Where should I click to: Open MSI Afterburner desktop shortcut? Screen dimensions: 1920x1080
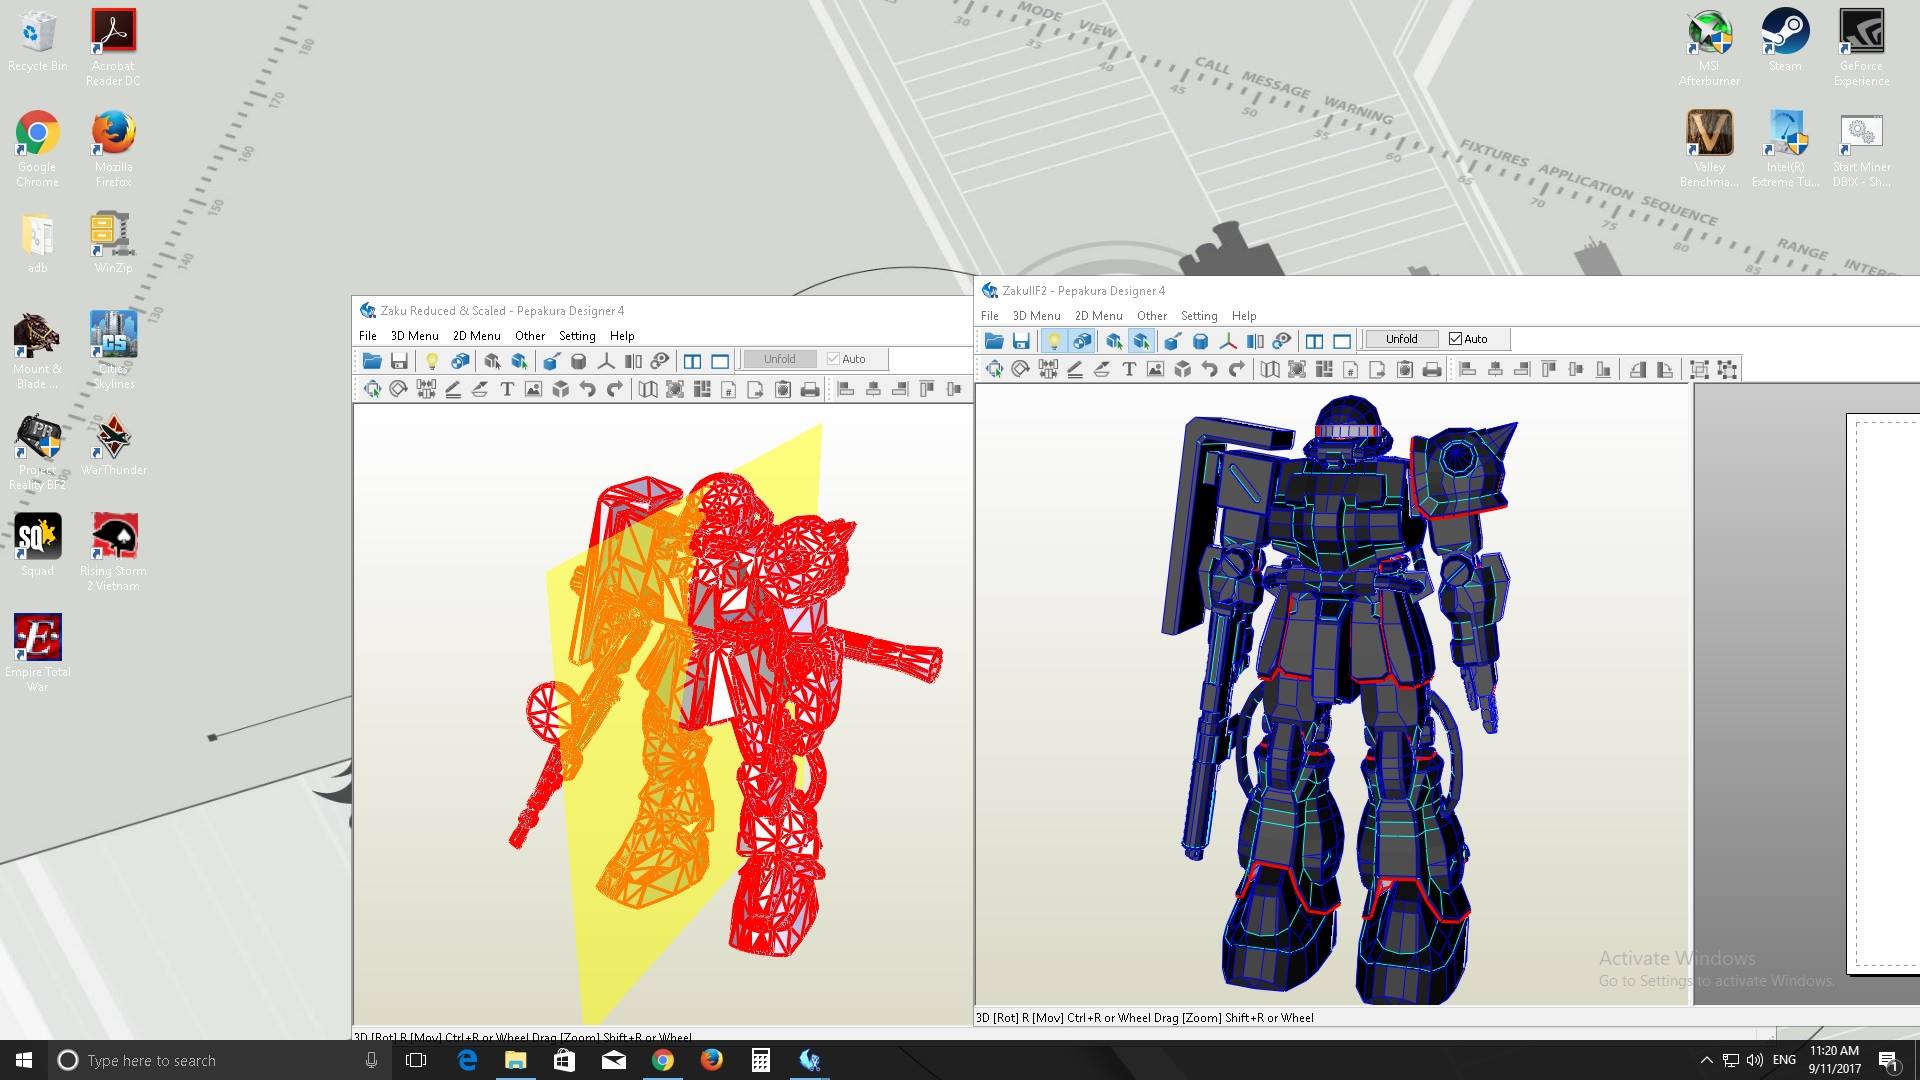point(1709,48)
